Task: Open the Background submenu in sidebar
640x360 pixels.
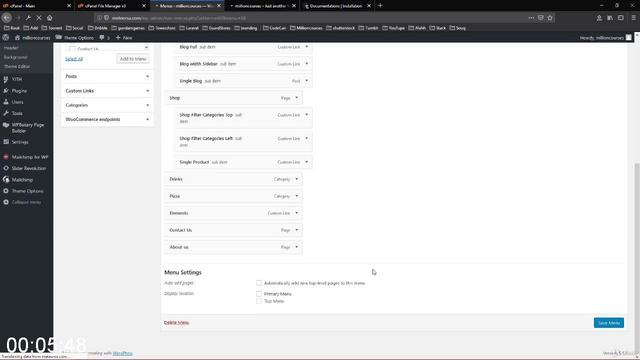Action: (x=16, y=57)
